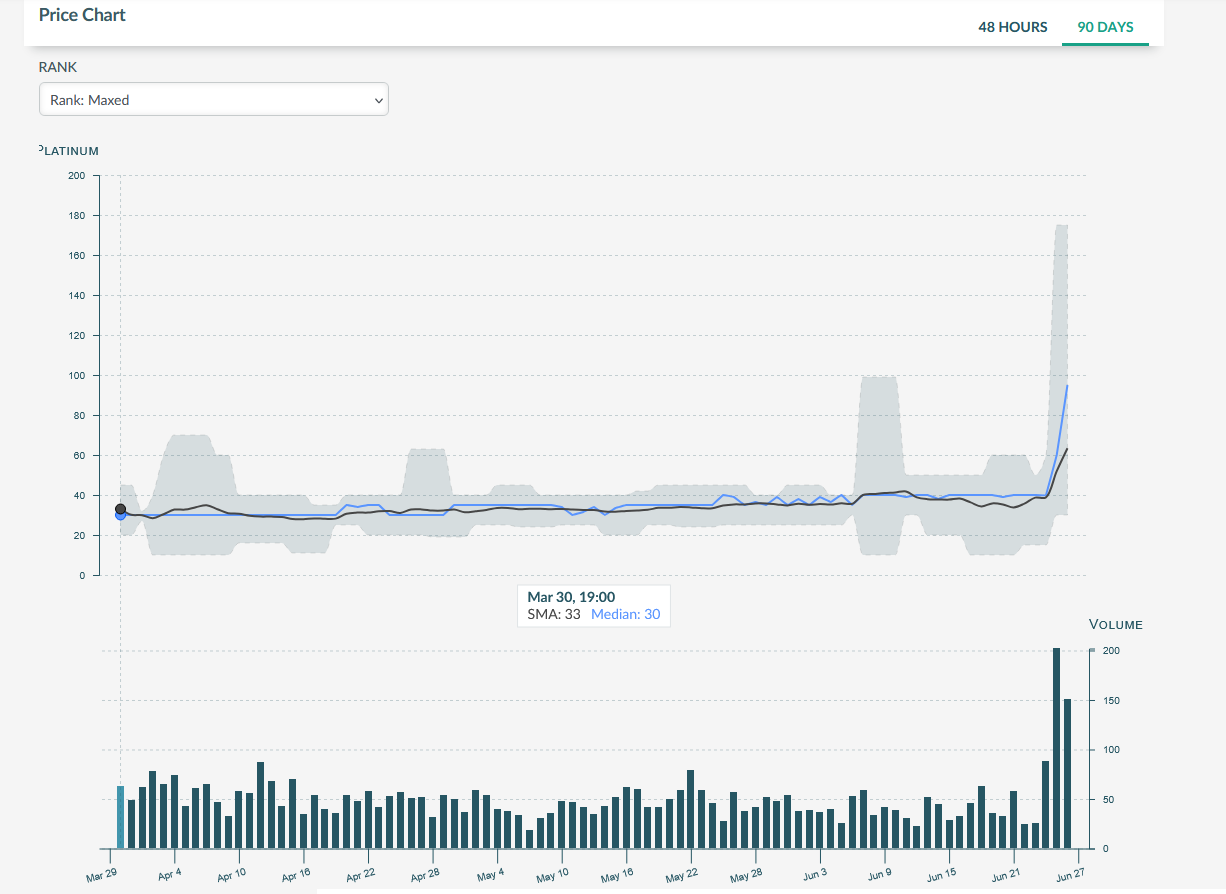The width and height of the screenshot is (1226, 894).
Task: Click the RANK label above dropdown
Action: [x=58, y=67]
